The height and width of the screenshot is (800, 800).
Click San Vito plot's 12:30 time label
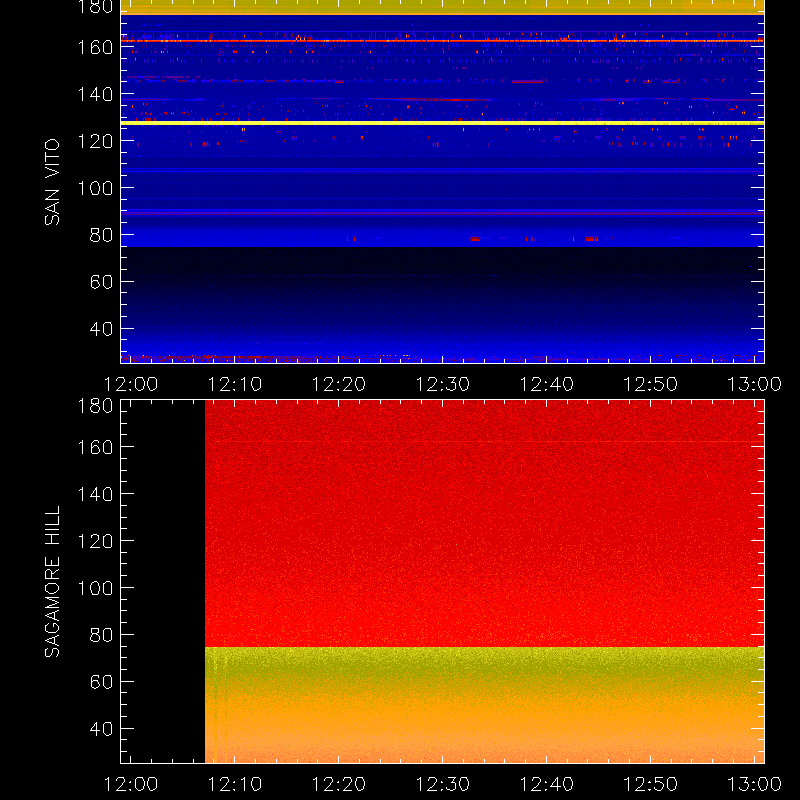443,384
